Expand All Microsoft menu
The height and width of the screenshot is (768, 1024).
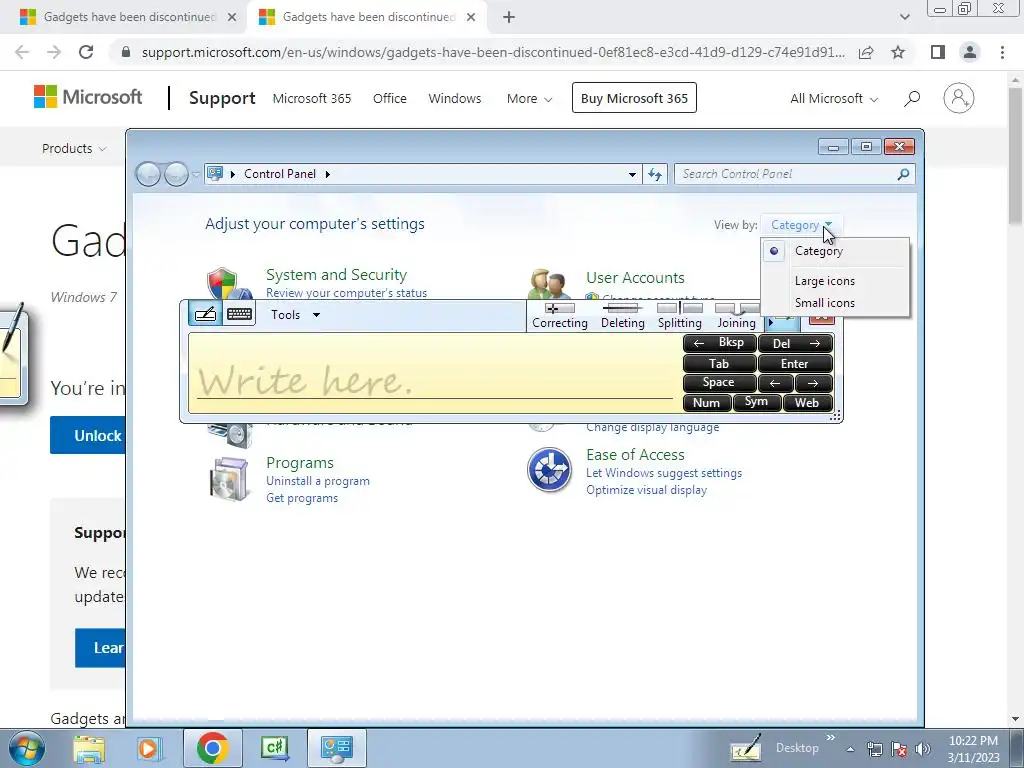(834, 98)
